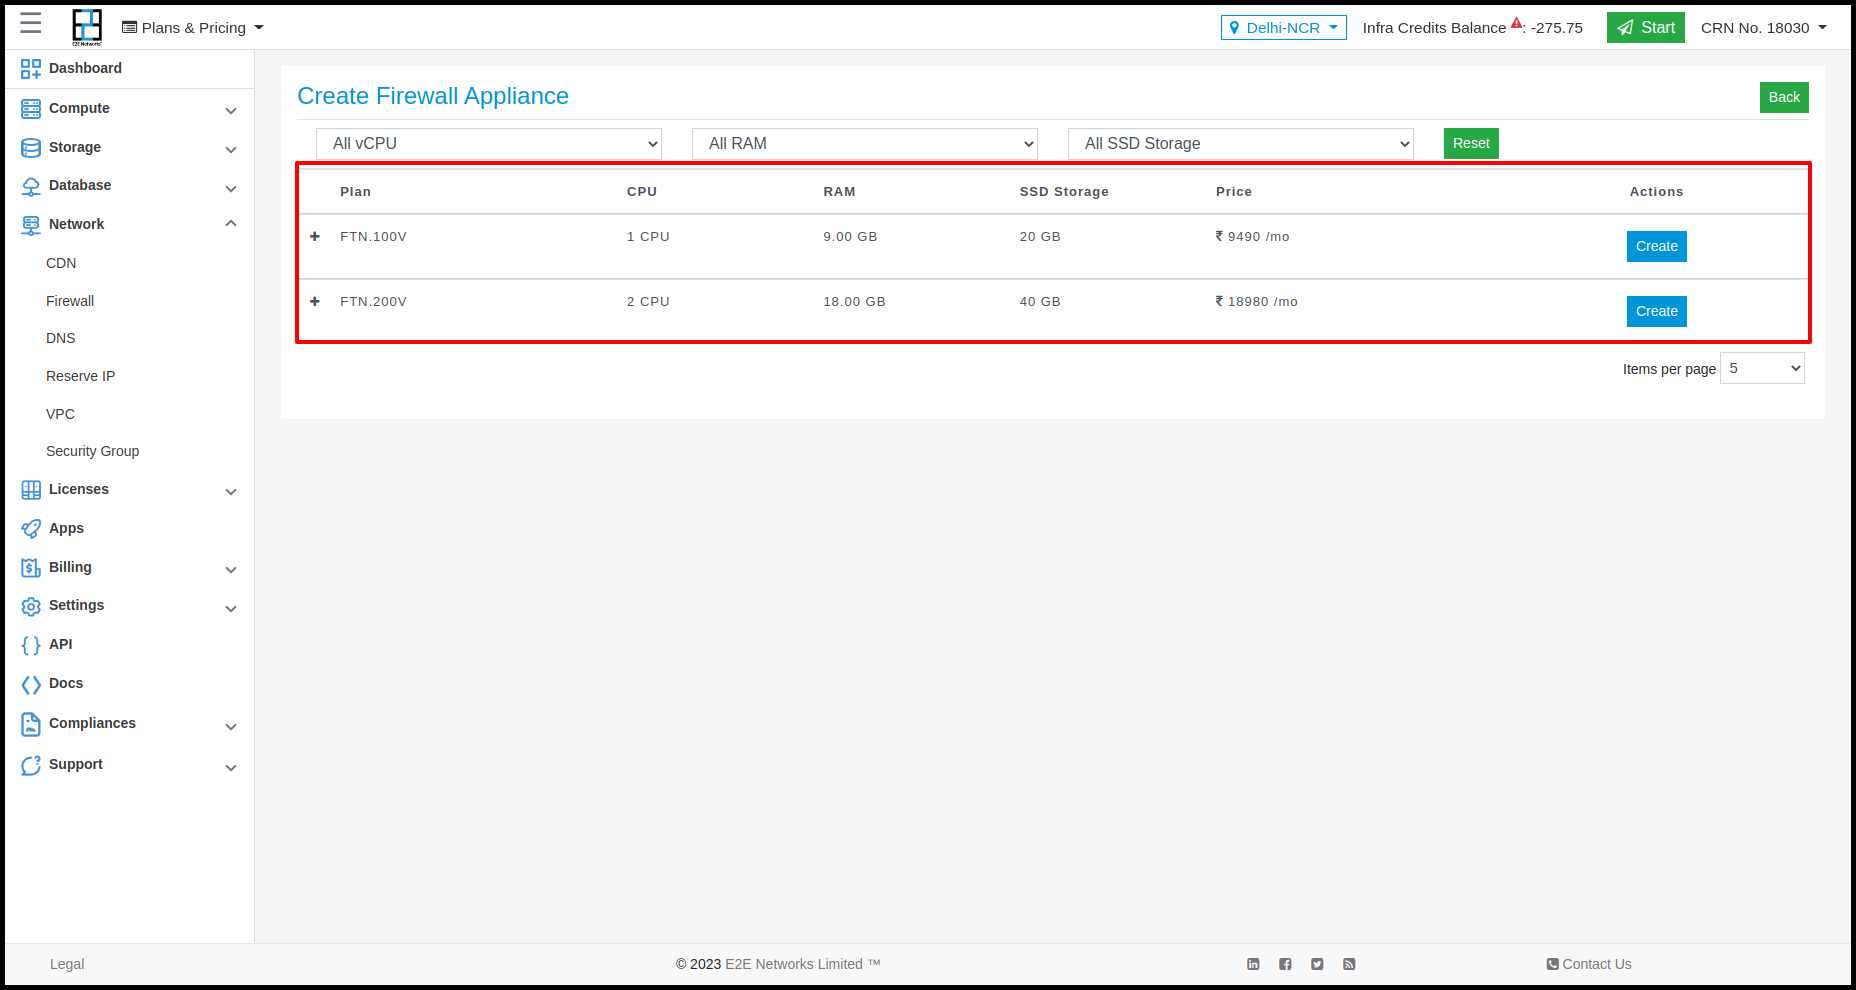Click the 18.00 GB RAM value
The height and width of the screenshot is (990, 1856).
(854, 302)
